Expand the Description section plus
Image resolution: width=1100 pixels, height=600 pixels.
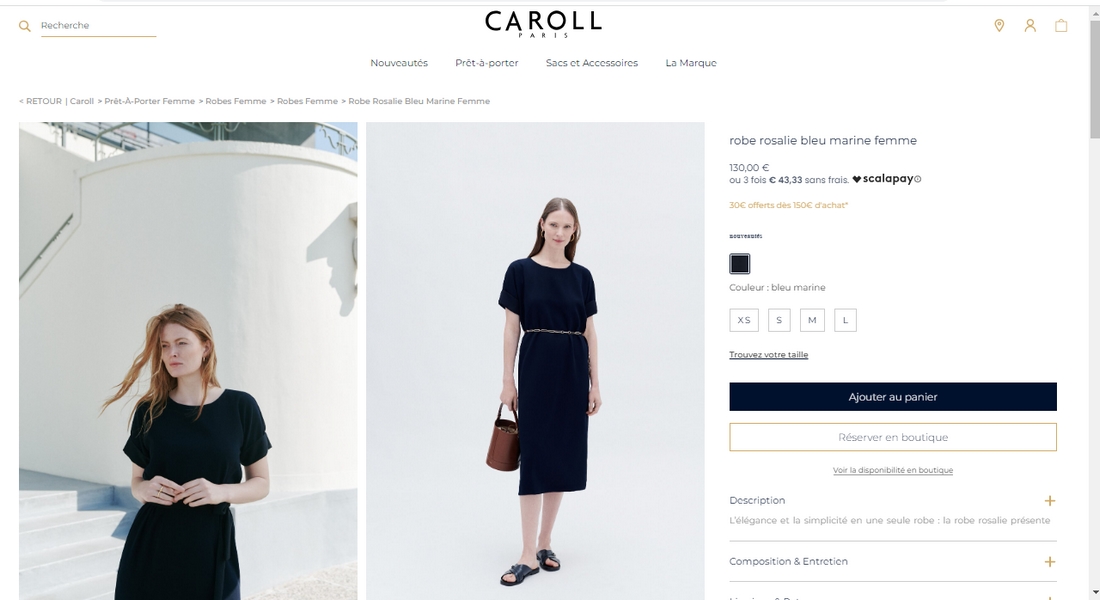(x=1049, y=500)
